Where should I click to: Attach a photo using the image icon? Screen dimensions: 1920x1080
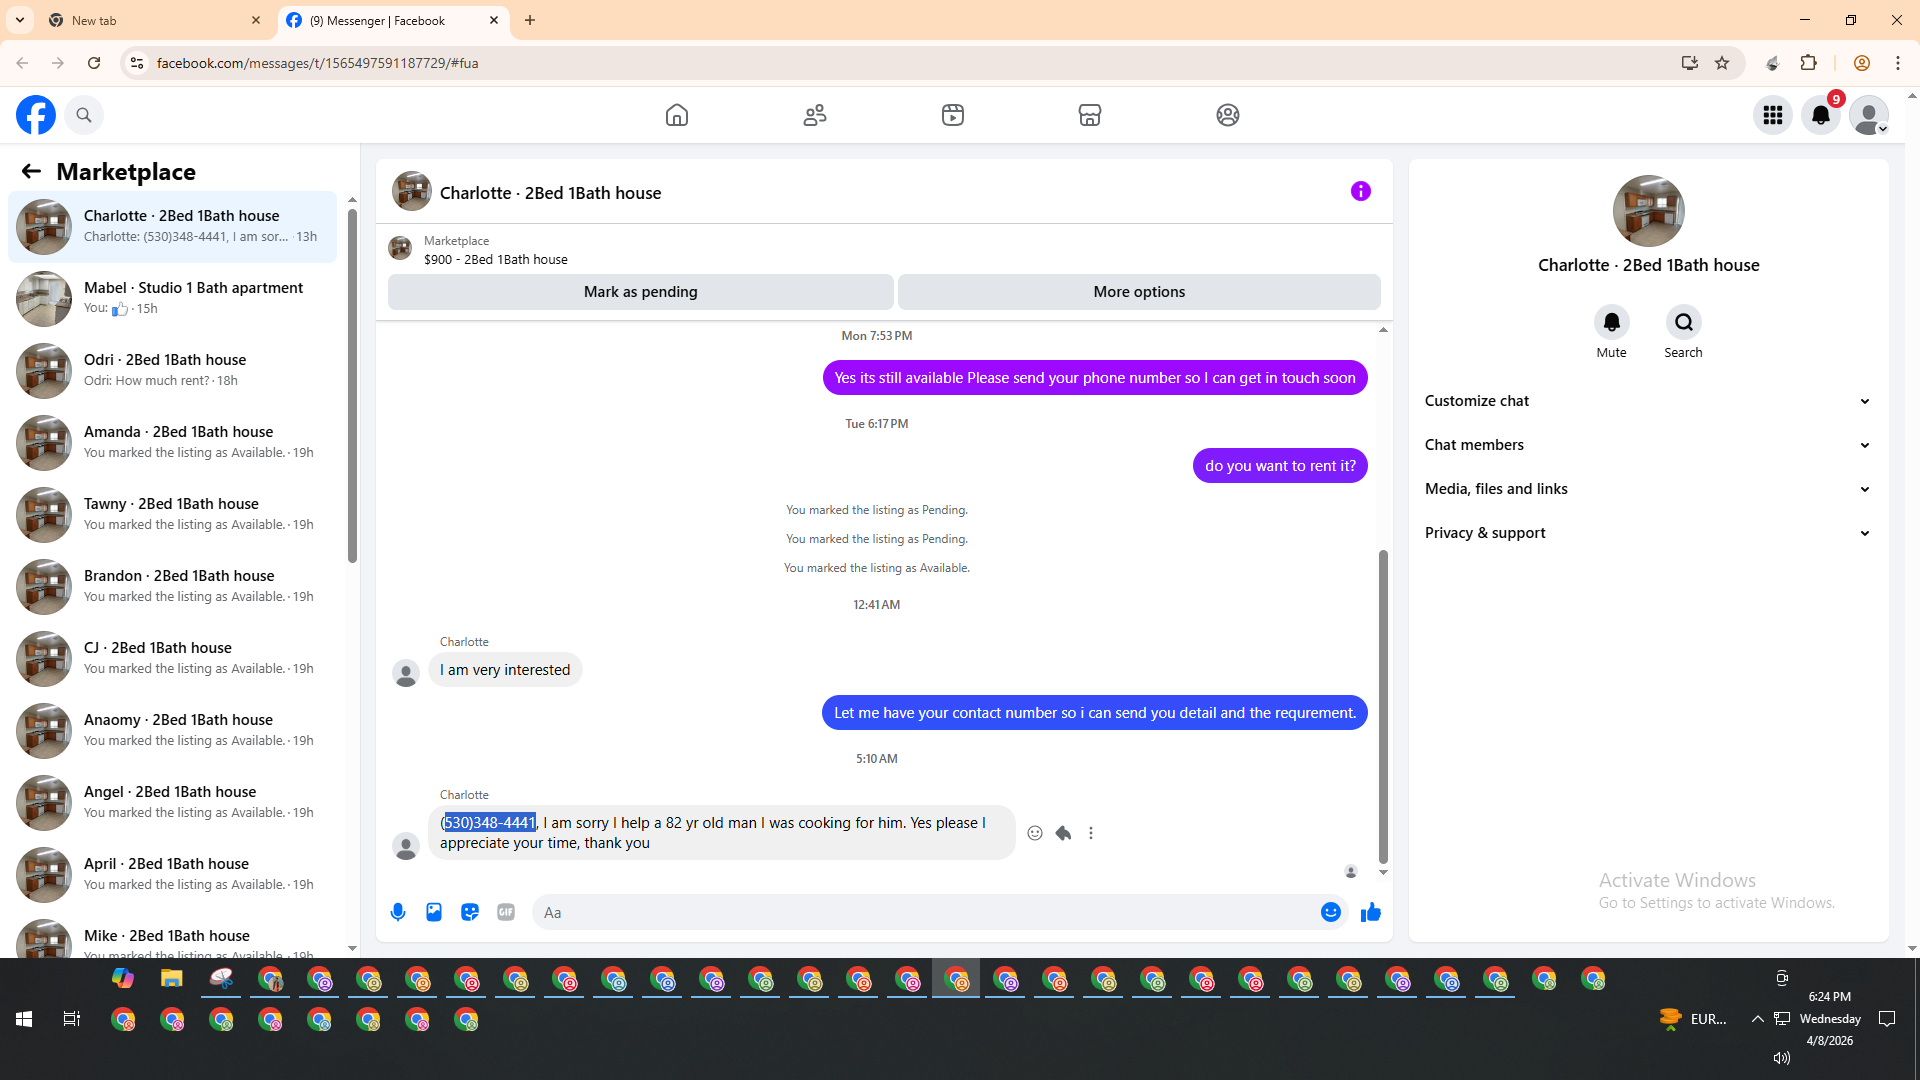pos(434,912)
